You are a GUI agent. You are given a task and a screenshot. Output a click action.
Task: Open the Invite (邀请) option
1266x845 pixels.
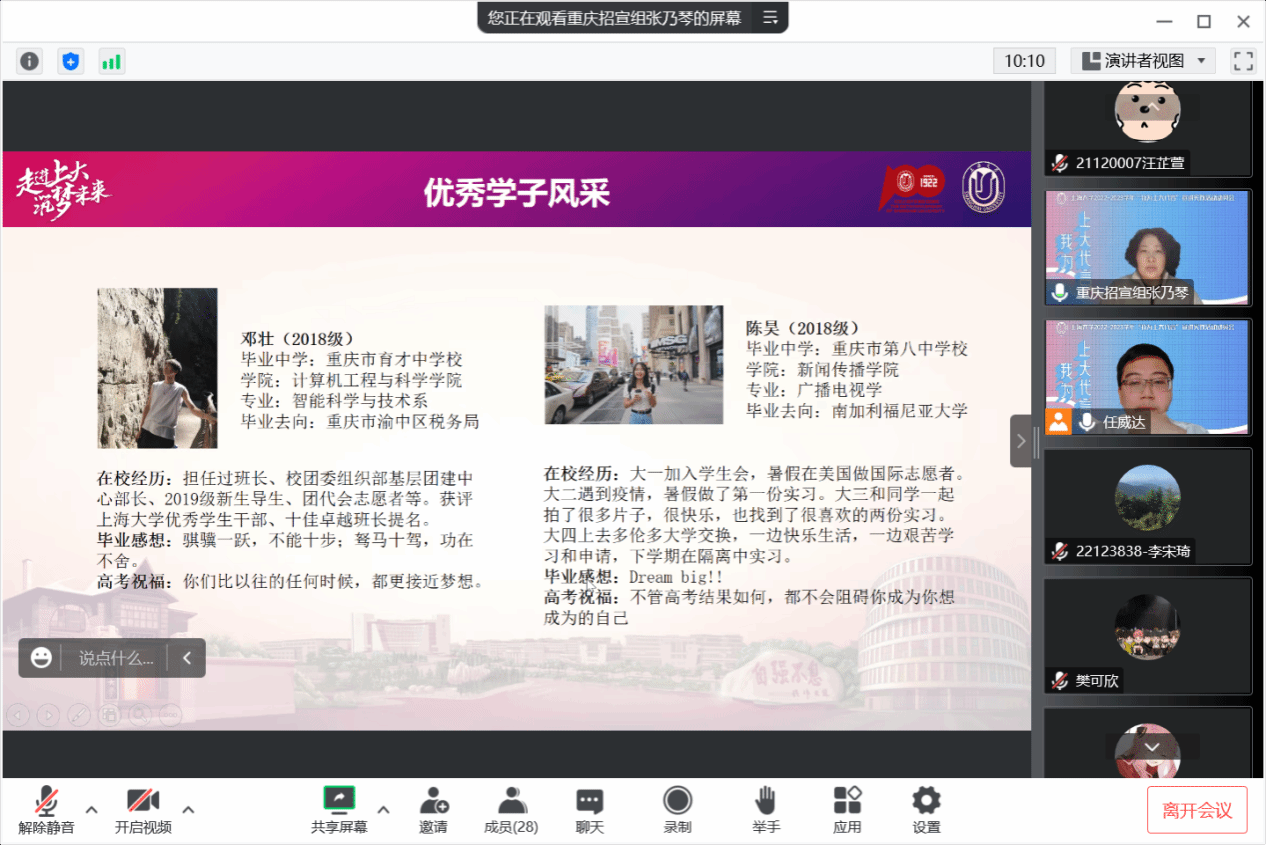433,809
